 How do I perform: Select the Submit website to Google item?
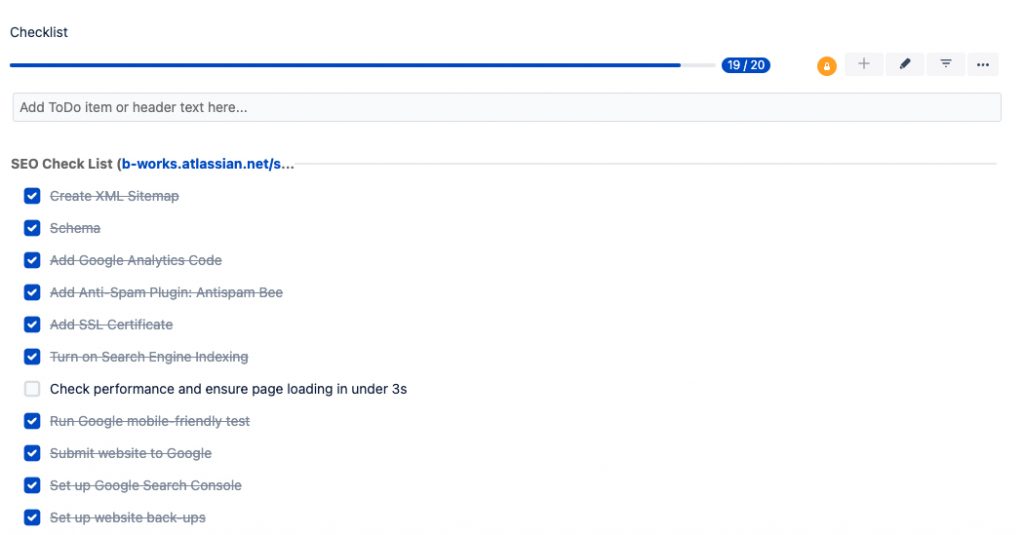(x=131, y=453)
